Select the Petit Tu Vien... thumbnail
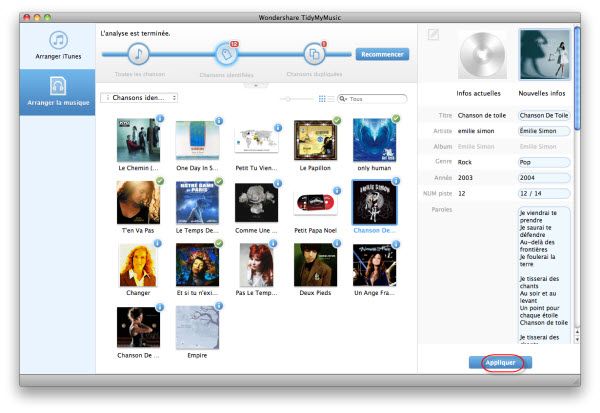This screenshot has width=600, height=413. [x=256, y=140]
